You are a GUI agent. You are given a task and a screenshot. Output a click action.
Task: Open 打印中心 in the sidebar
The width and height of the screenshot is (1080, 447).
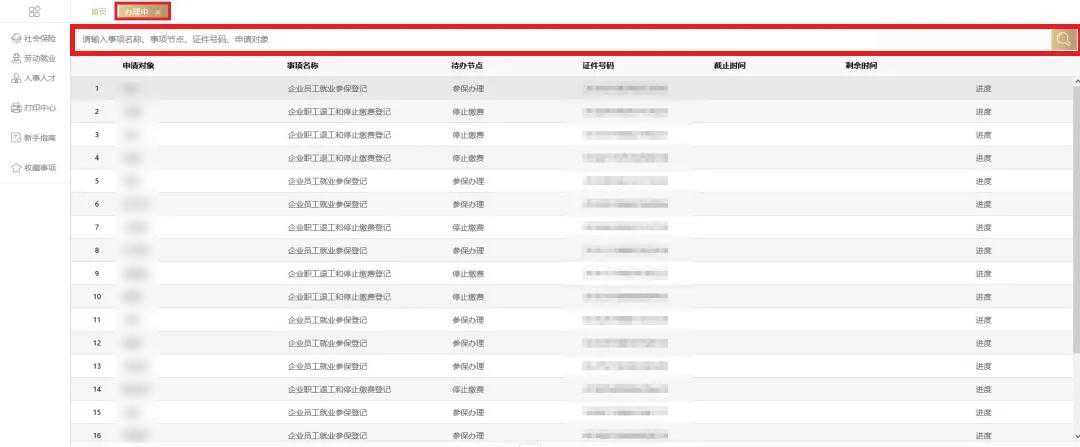33,107
